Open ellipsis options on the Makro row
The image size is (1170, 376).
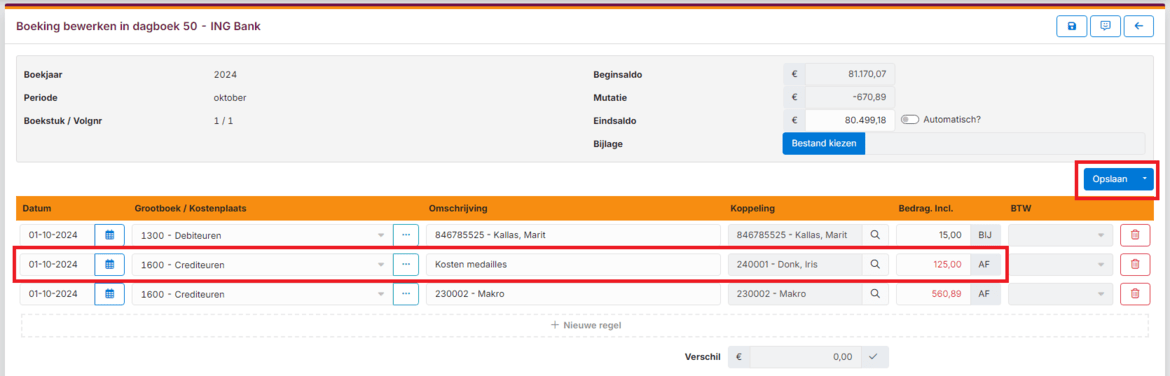tap(406, 294)
